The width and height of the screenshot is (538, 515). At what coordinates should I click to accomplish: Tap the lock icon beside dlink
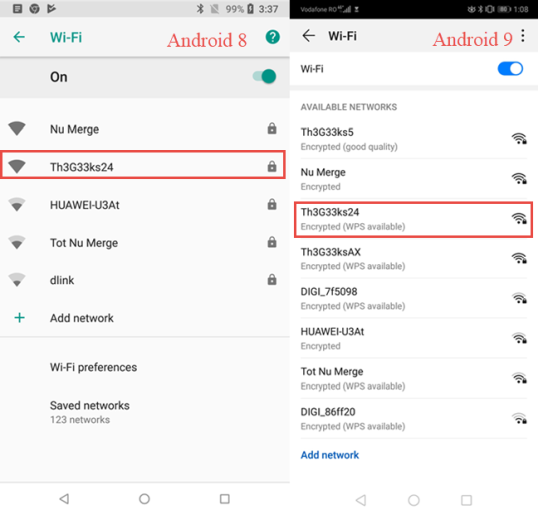272,280
